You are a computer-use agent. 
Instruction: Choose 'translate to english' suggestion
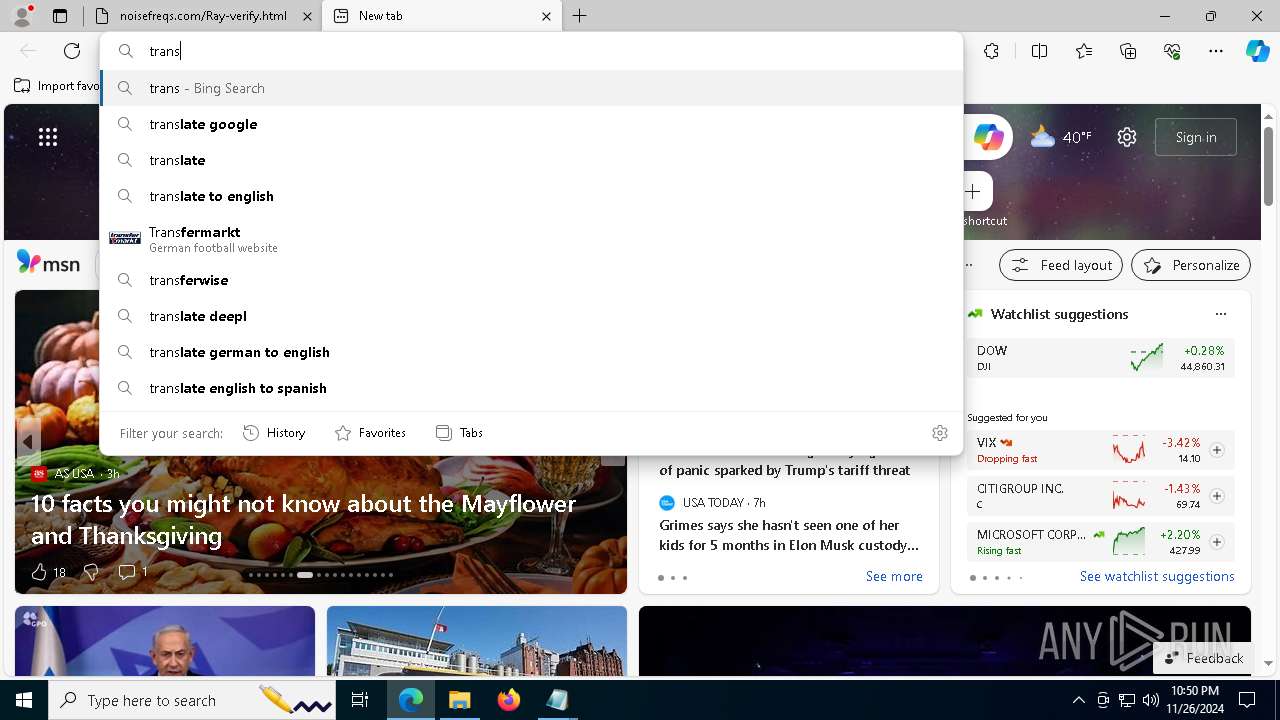(x=531, y=196)
